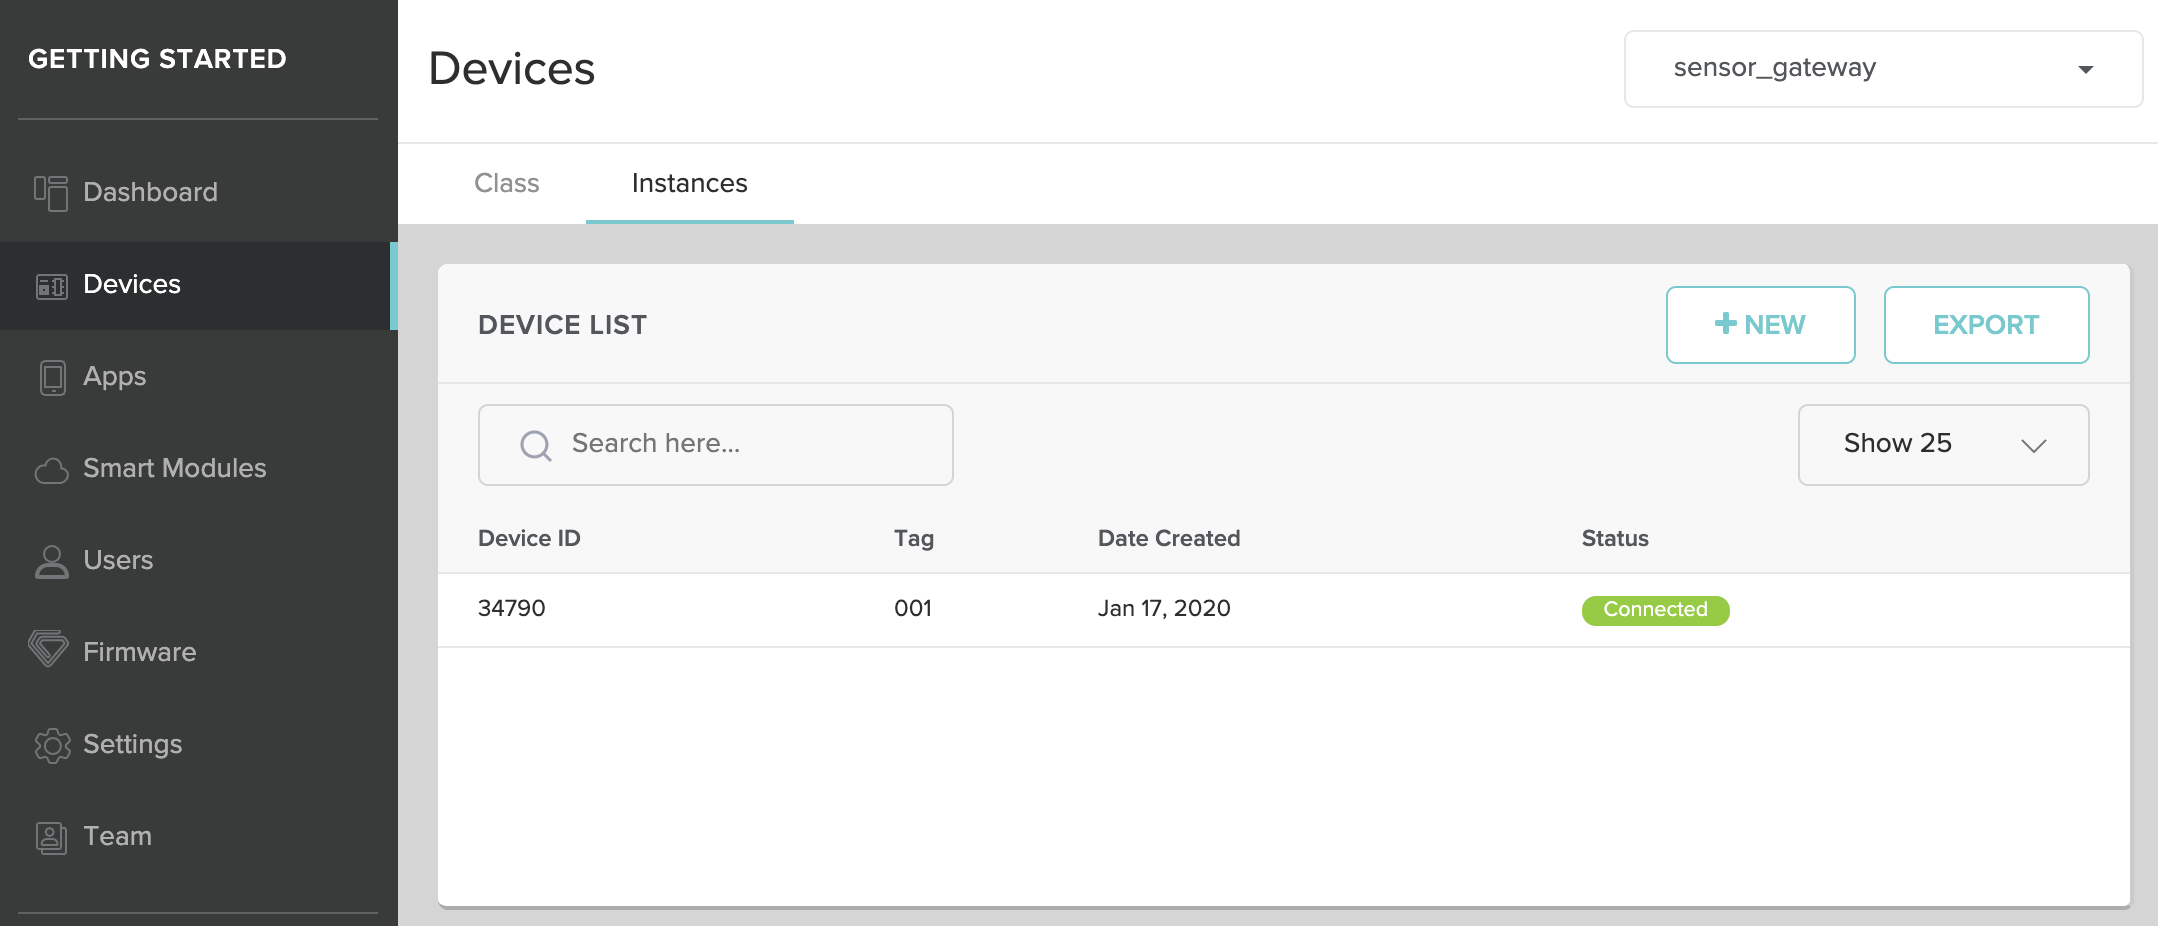Click the Jan 17, 2020 date cell
Screen dimensions: 2158x926
[x=1164, y=608]
